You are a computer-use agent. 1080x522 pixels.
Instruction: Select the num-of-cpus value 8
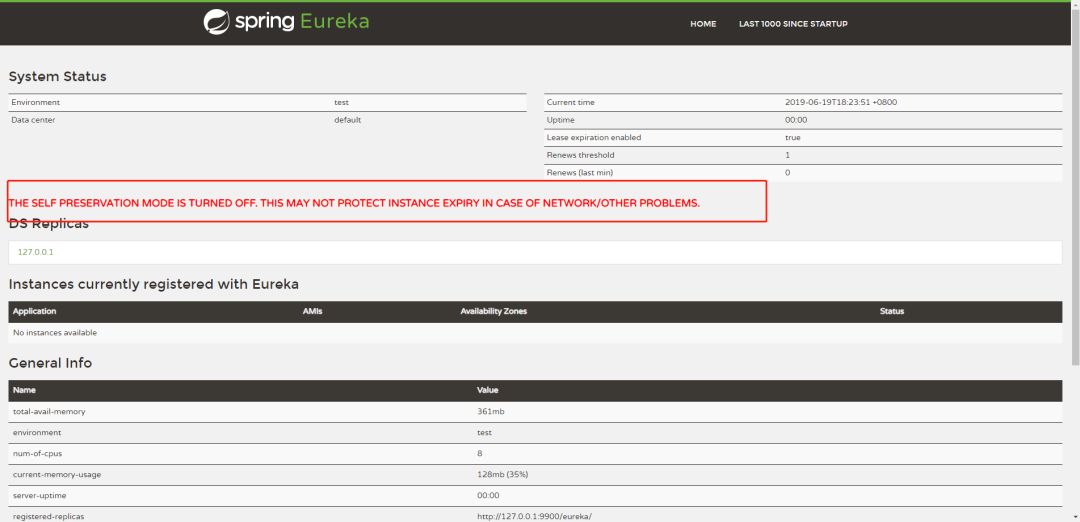(479, 454)
